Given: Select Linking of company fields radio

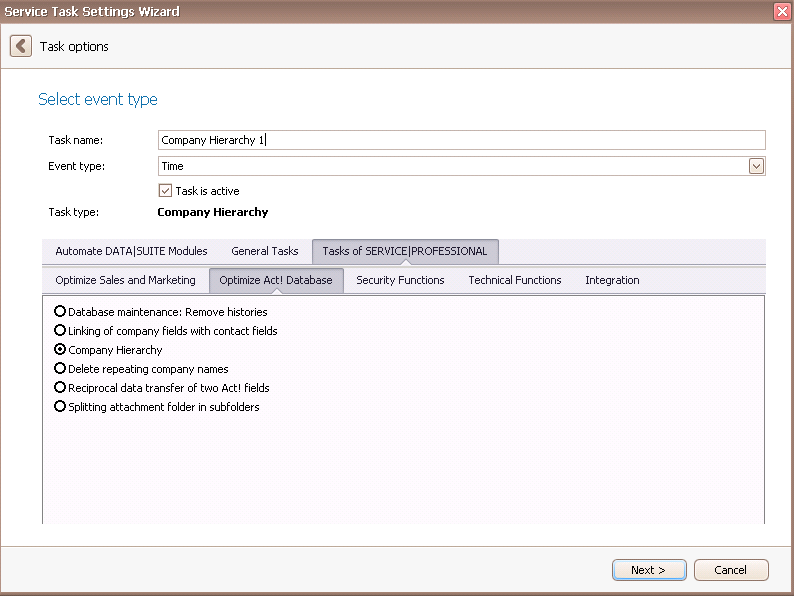Looking at the screenshot, I should 60,330.
